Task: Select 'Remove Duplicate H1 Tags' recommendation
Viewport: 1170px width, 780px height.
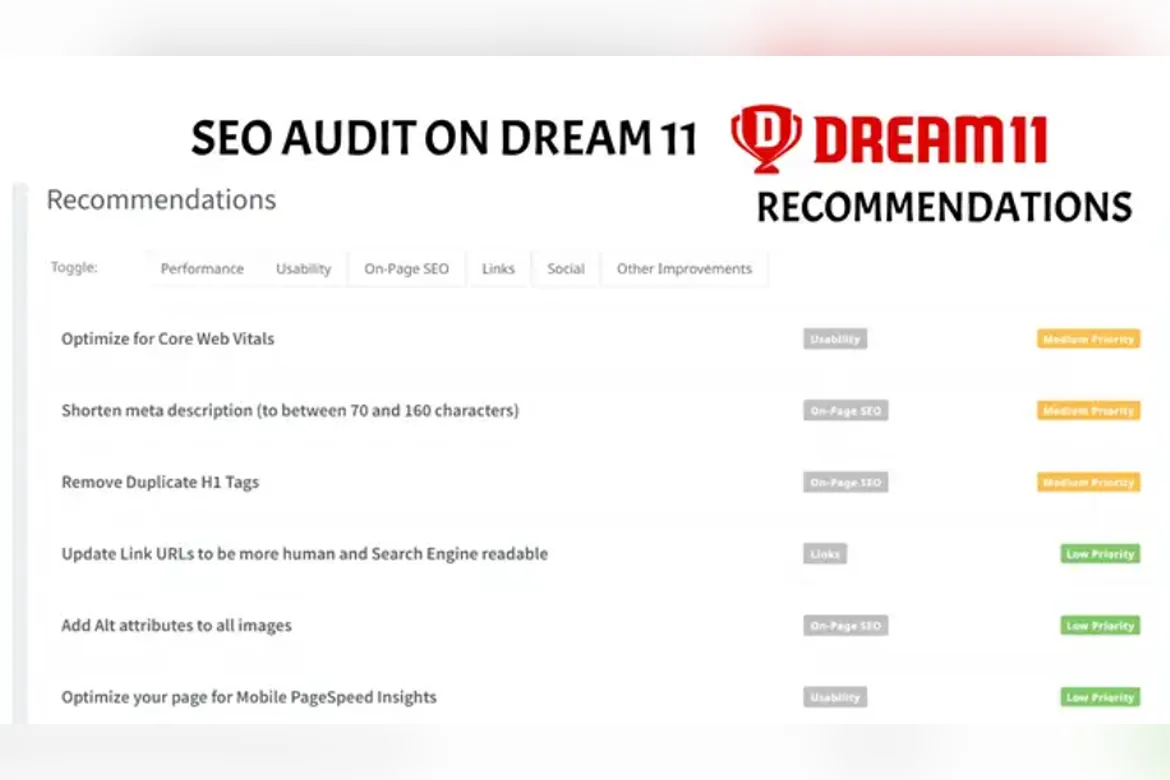Action: (x=160, y=482)
